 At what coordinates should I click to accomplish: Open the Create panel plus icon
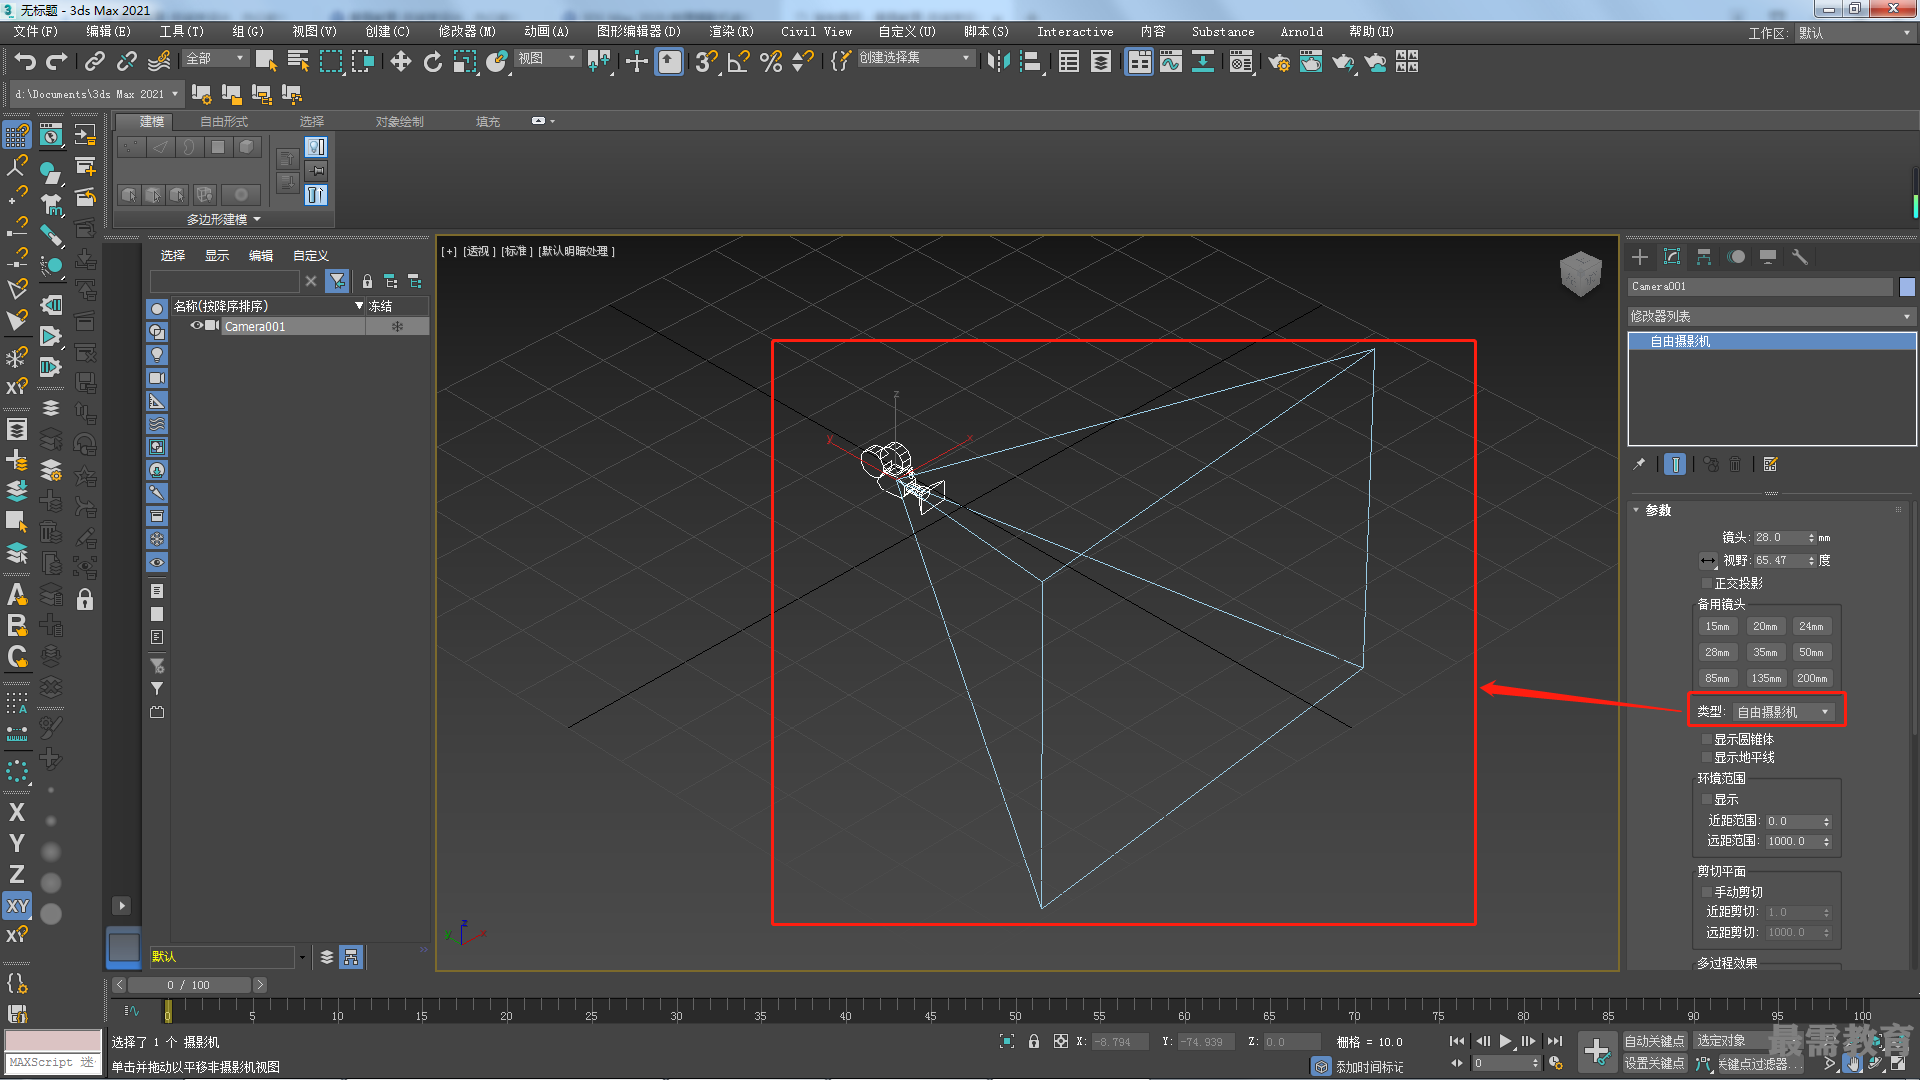1640,257
